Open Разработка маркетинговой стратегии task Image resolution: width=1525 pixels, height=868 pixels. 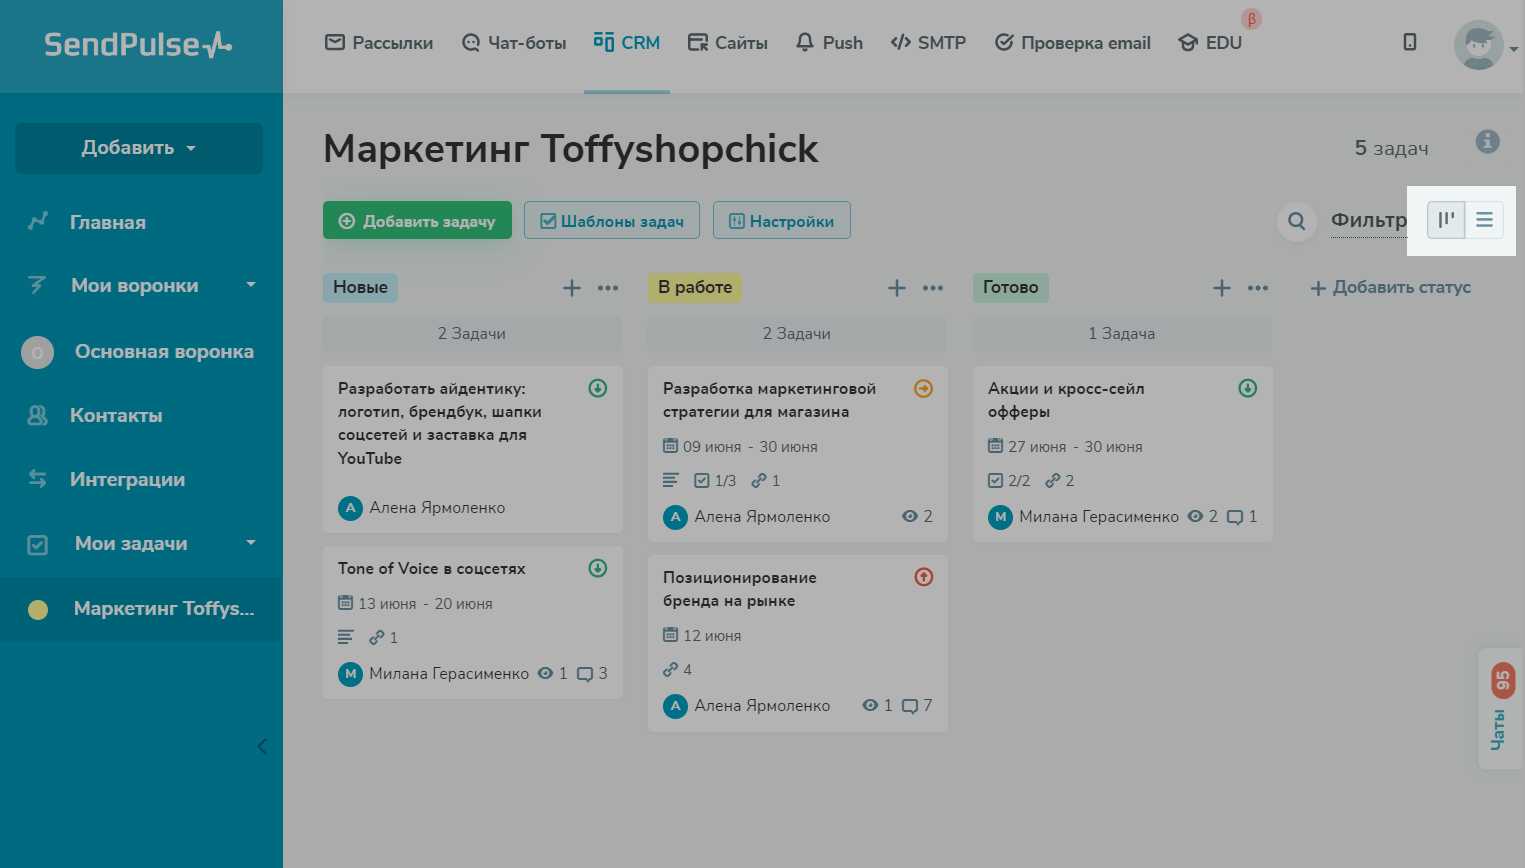tap(798, 454)
